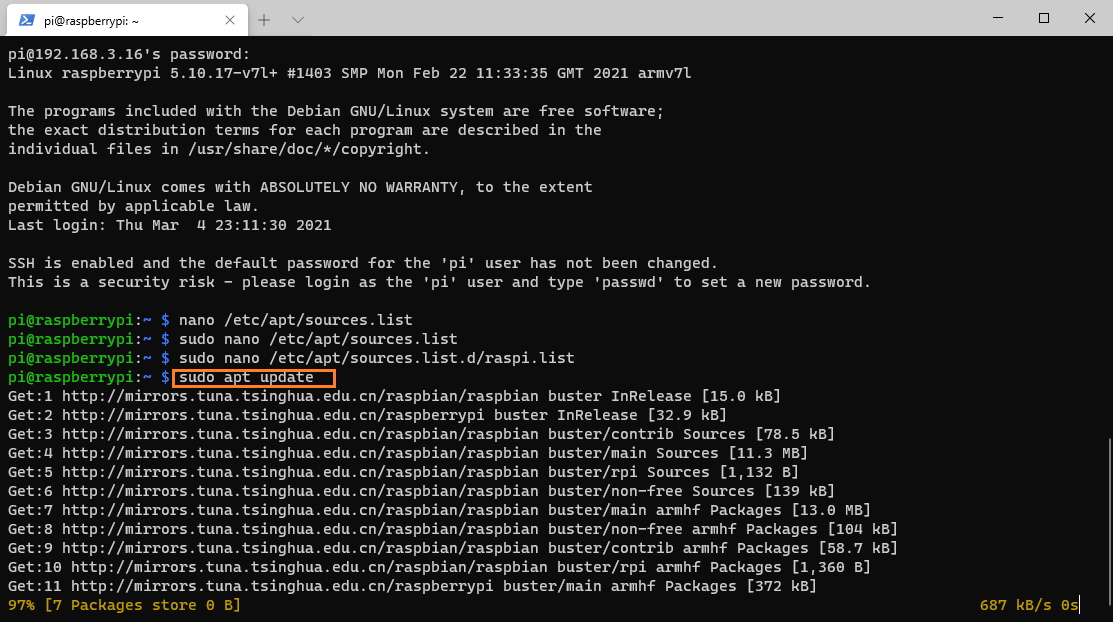
Task: Minimize the terminal window
Action: click(x=996, y=18)
